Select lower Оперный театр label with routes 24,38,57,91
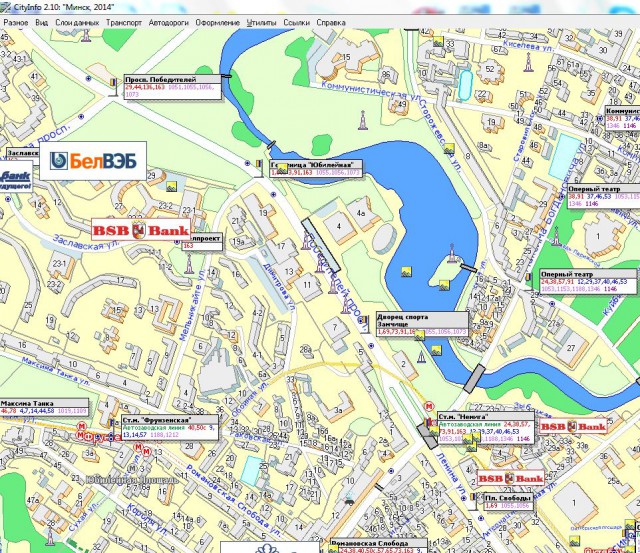 click(588, 282)
